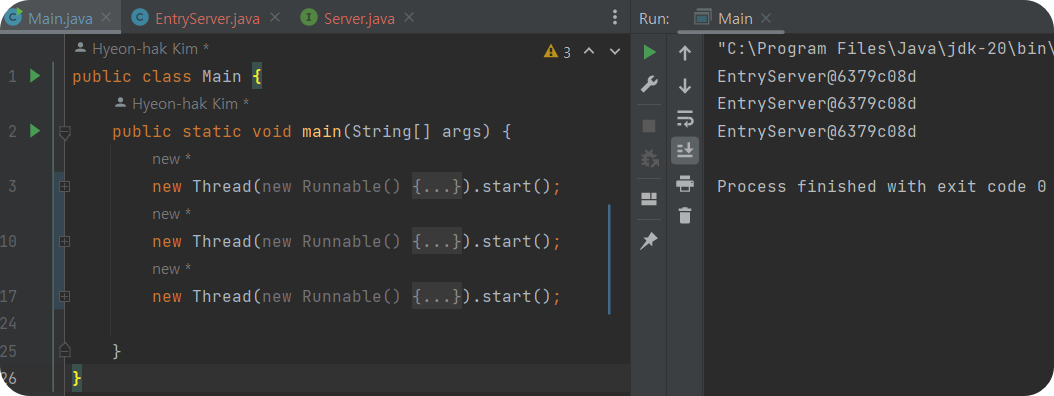Pin the Run tab
The width and height of the screenshot is (1054, 396).
(649, 241)
